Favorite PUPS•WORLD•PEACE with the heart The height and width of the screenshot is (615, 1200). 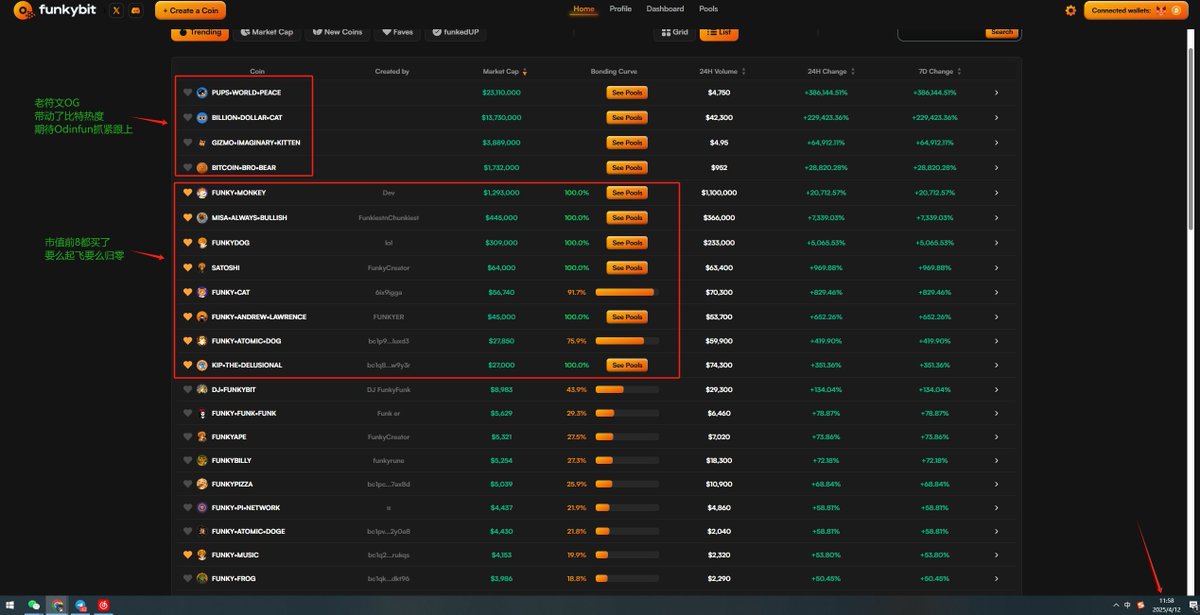(x=187, y=92)
